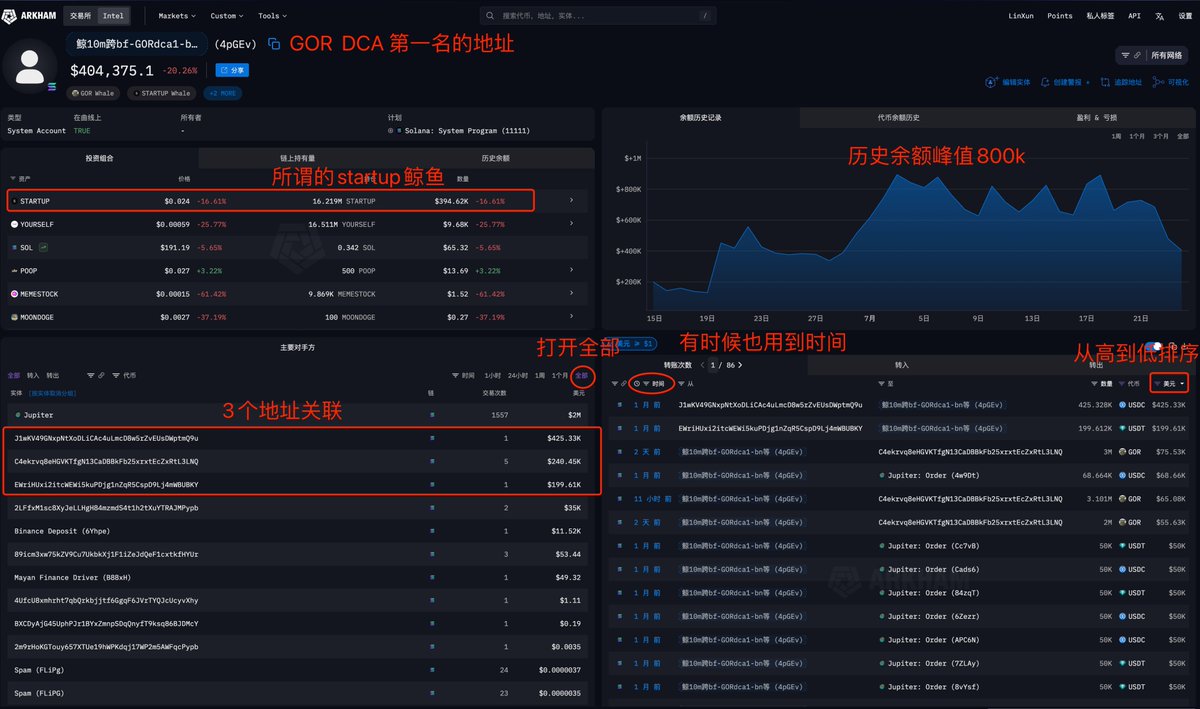Screen dimensions: 1200x709
Task: Click the Solana chain icon in Jupiter row
Action: 432,414
